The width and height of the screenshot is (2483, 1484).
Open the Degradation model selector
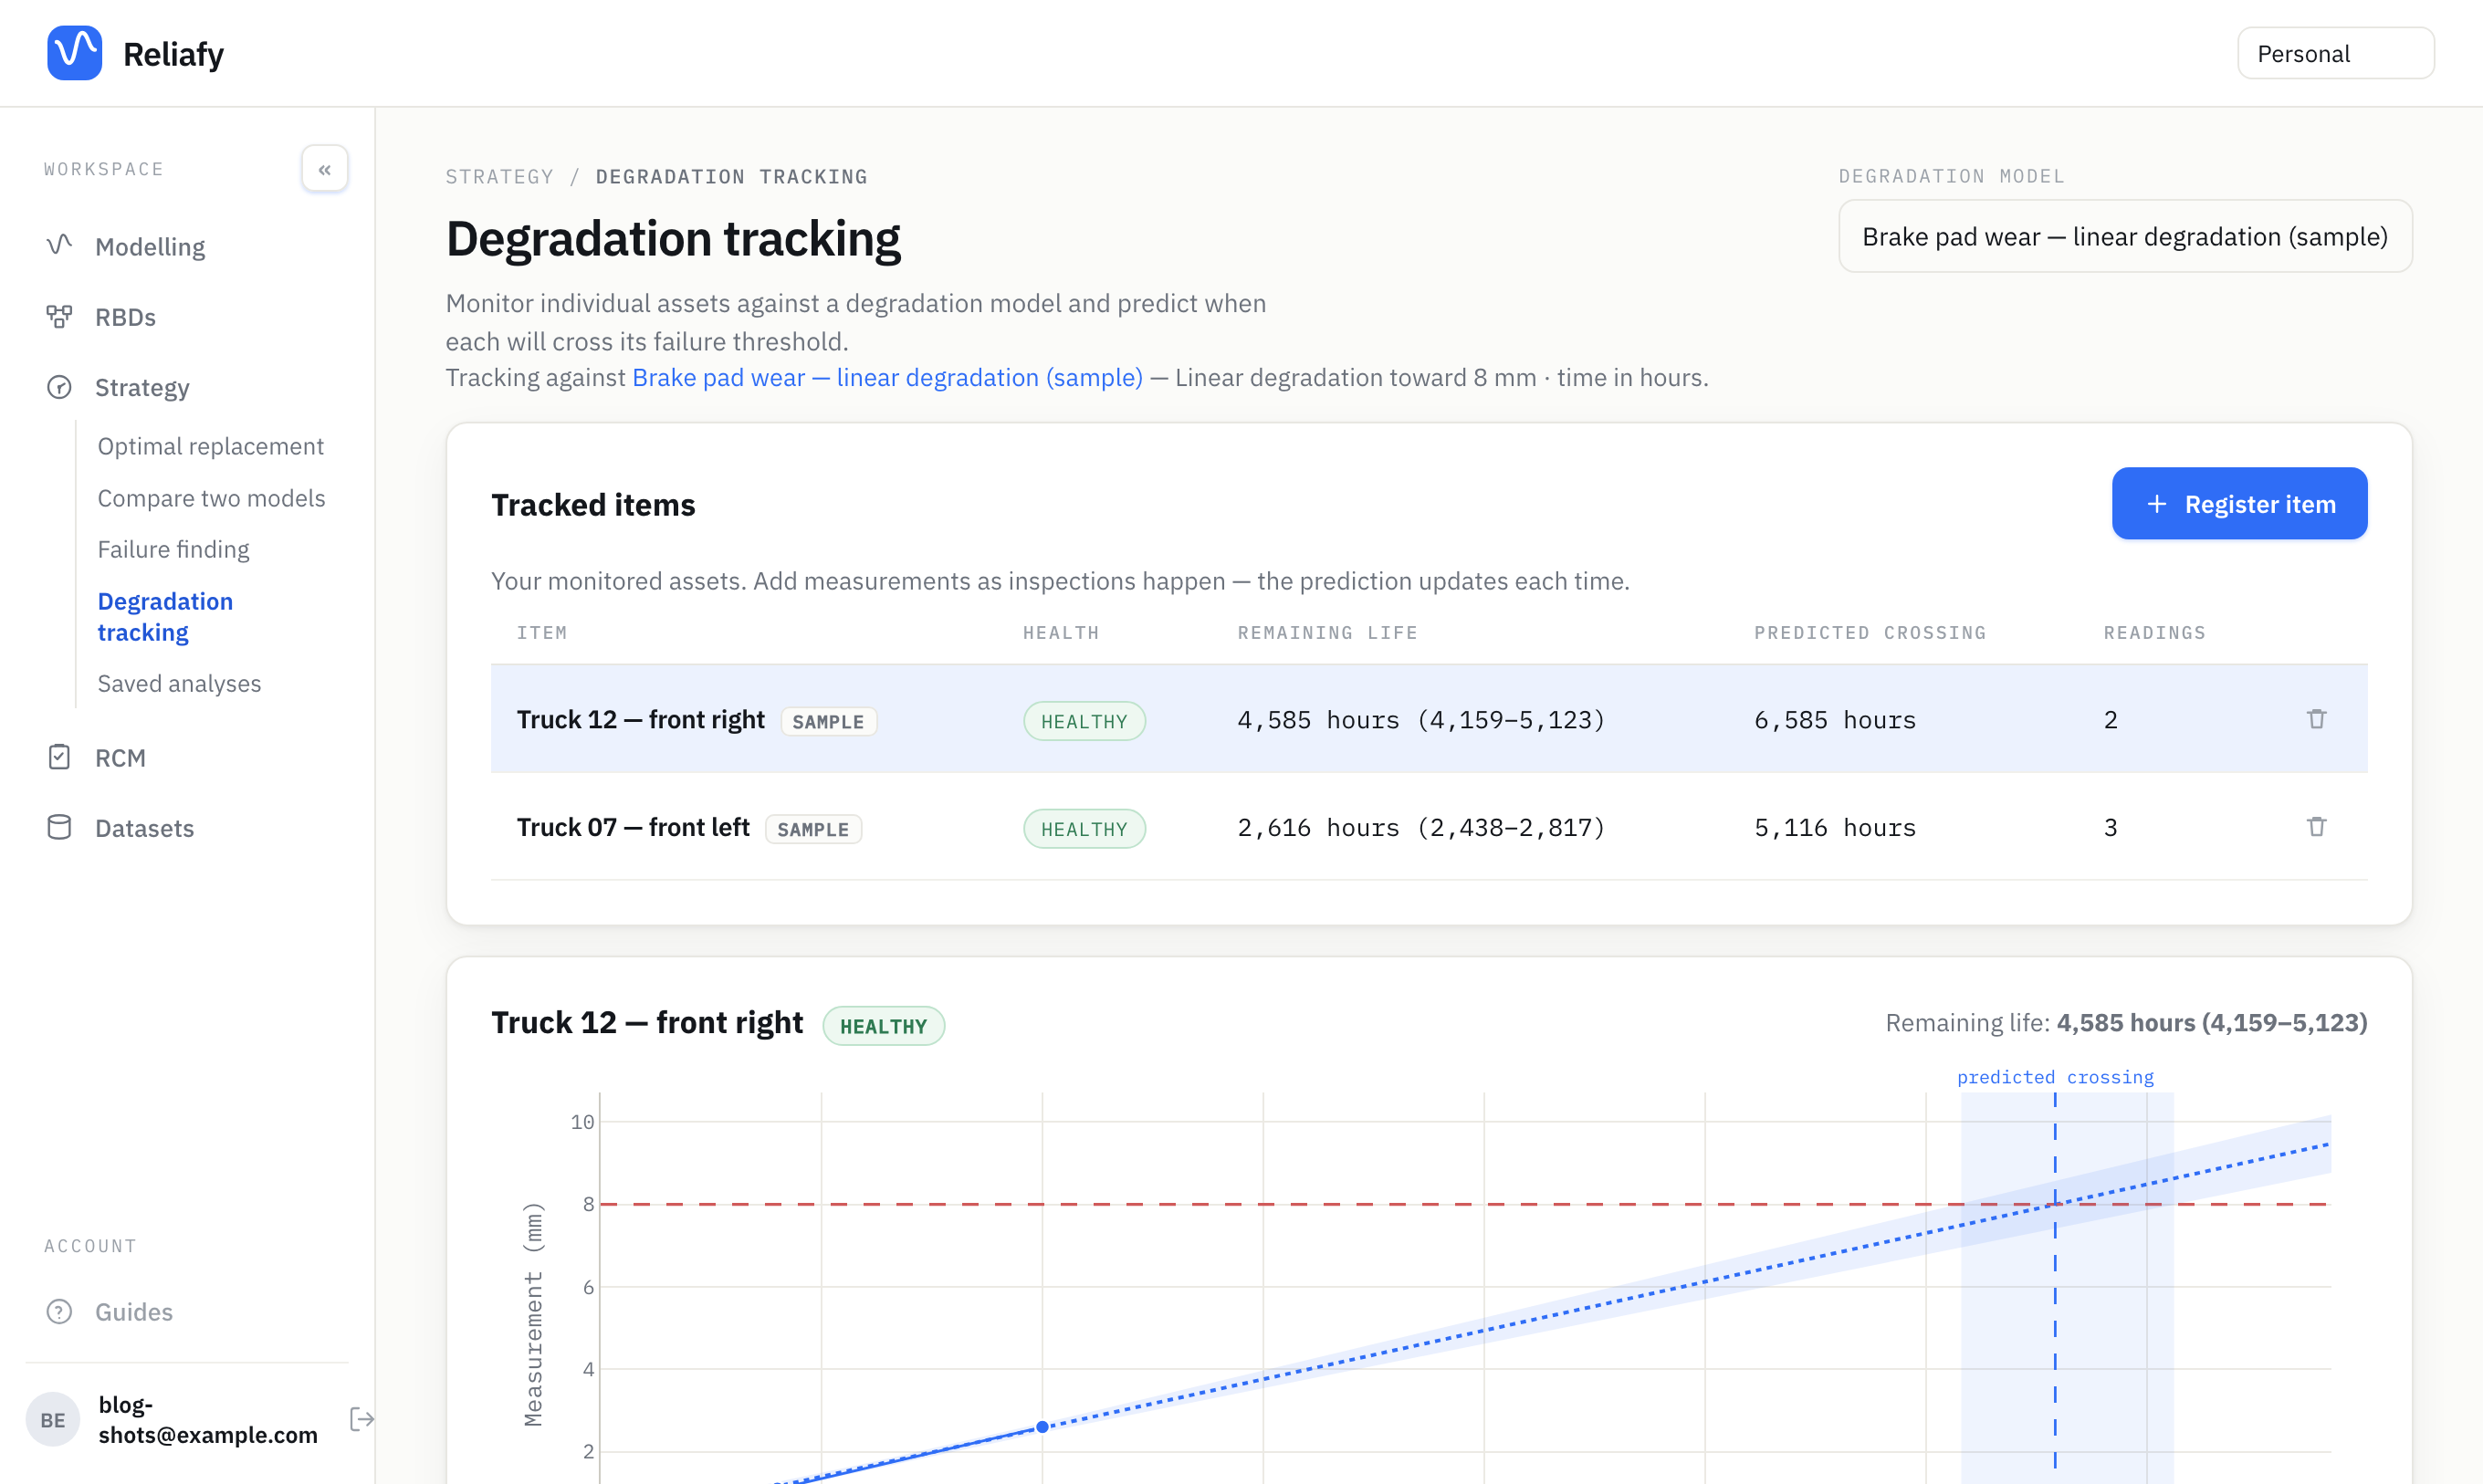(2125, 236)
